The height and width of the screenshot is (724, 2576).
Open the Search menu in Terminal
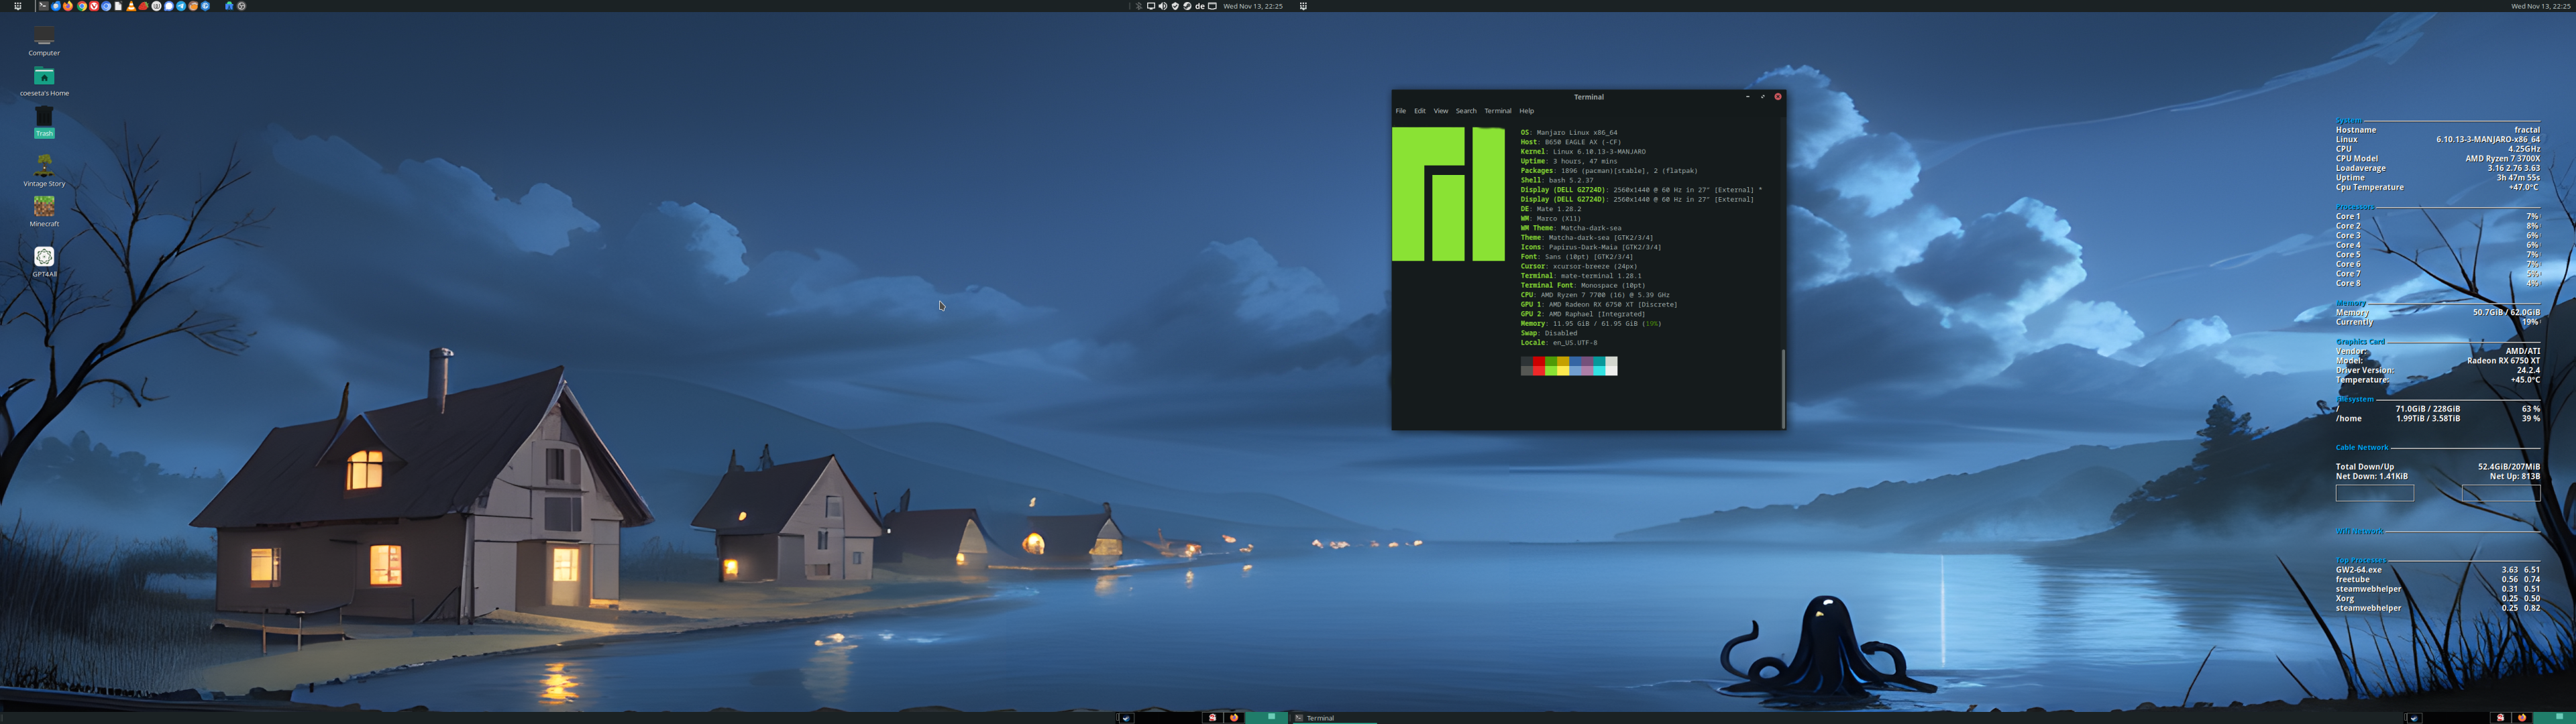[x=1466, y=111]
